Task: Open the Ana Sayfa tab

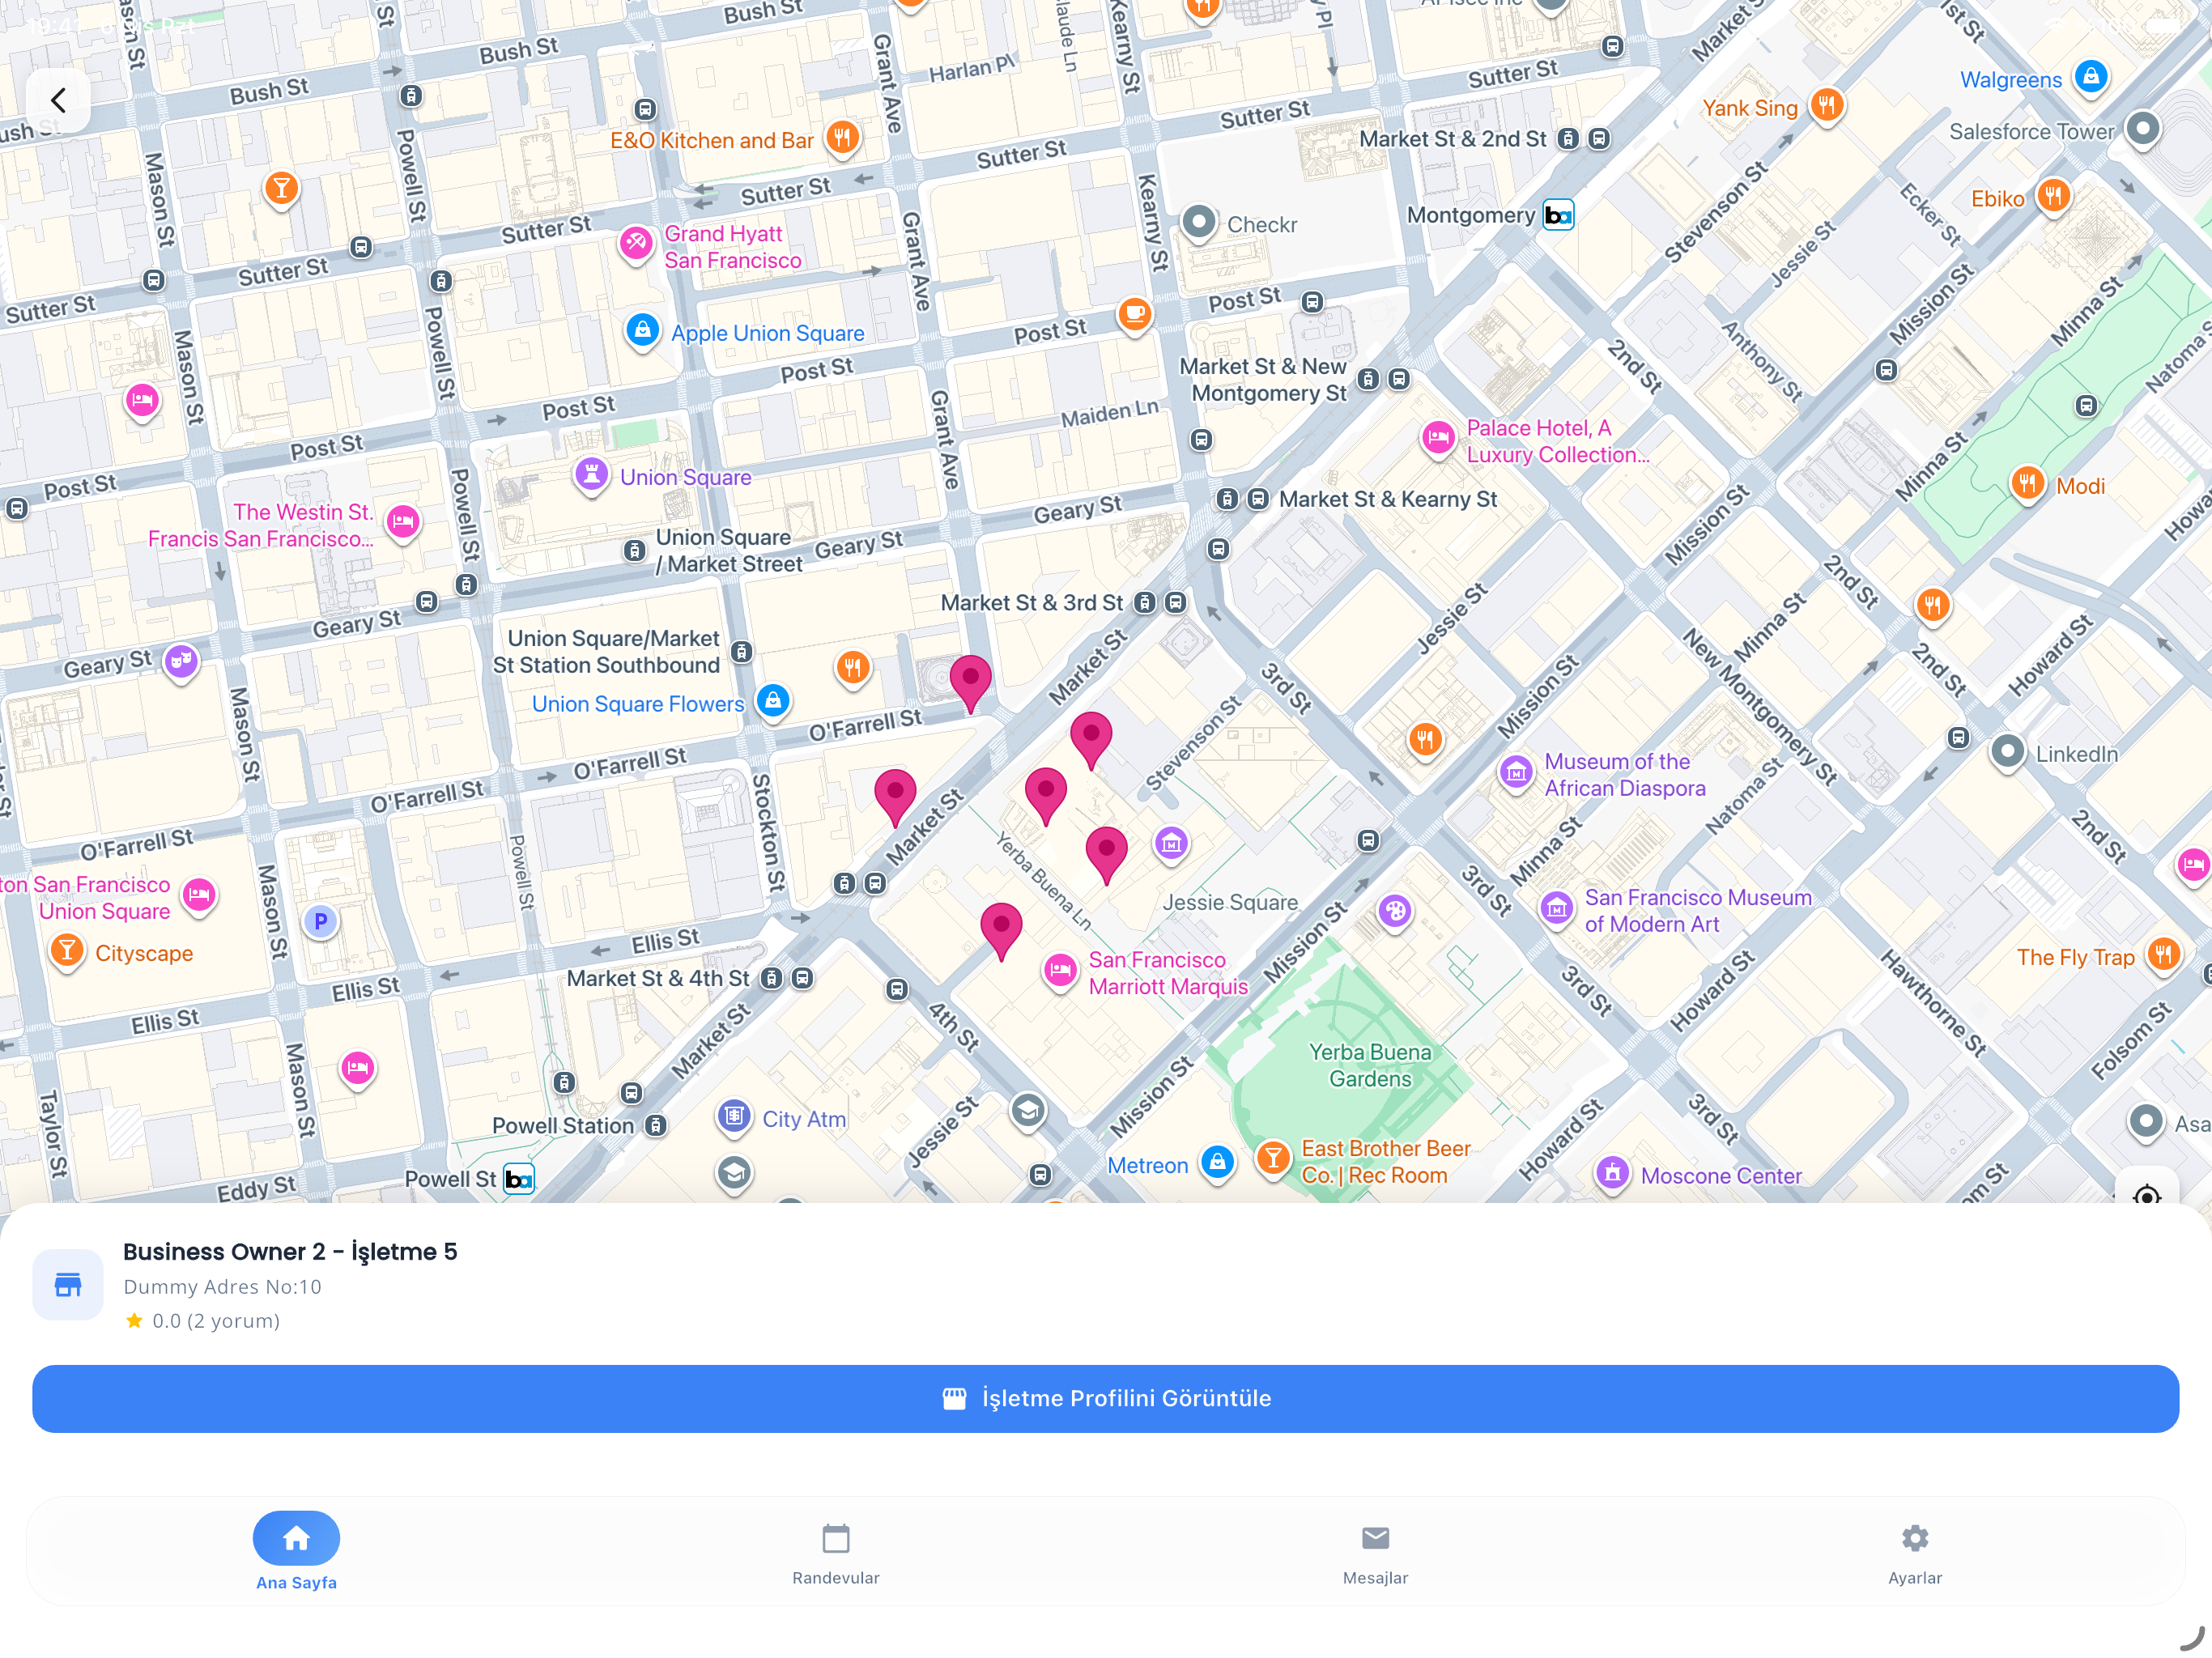Action: point(296,1550)
